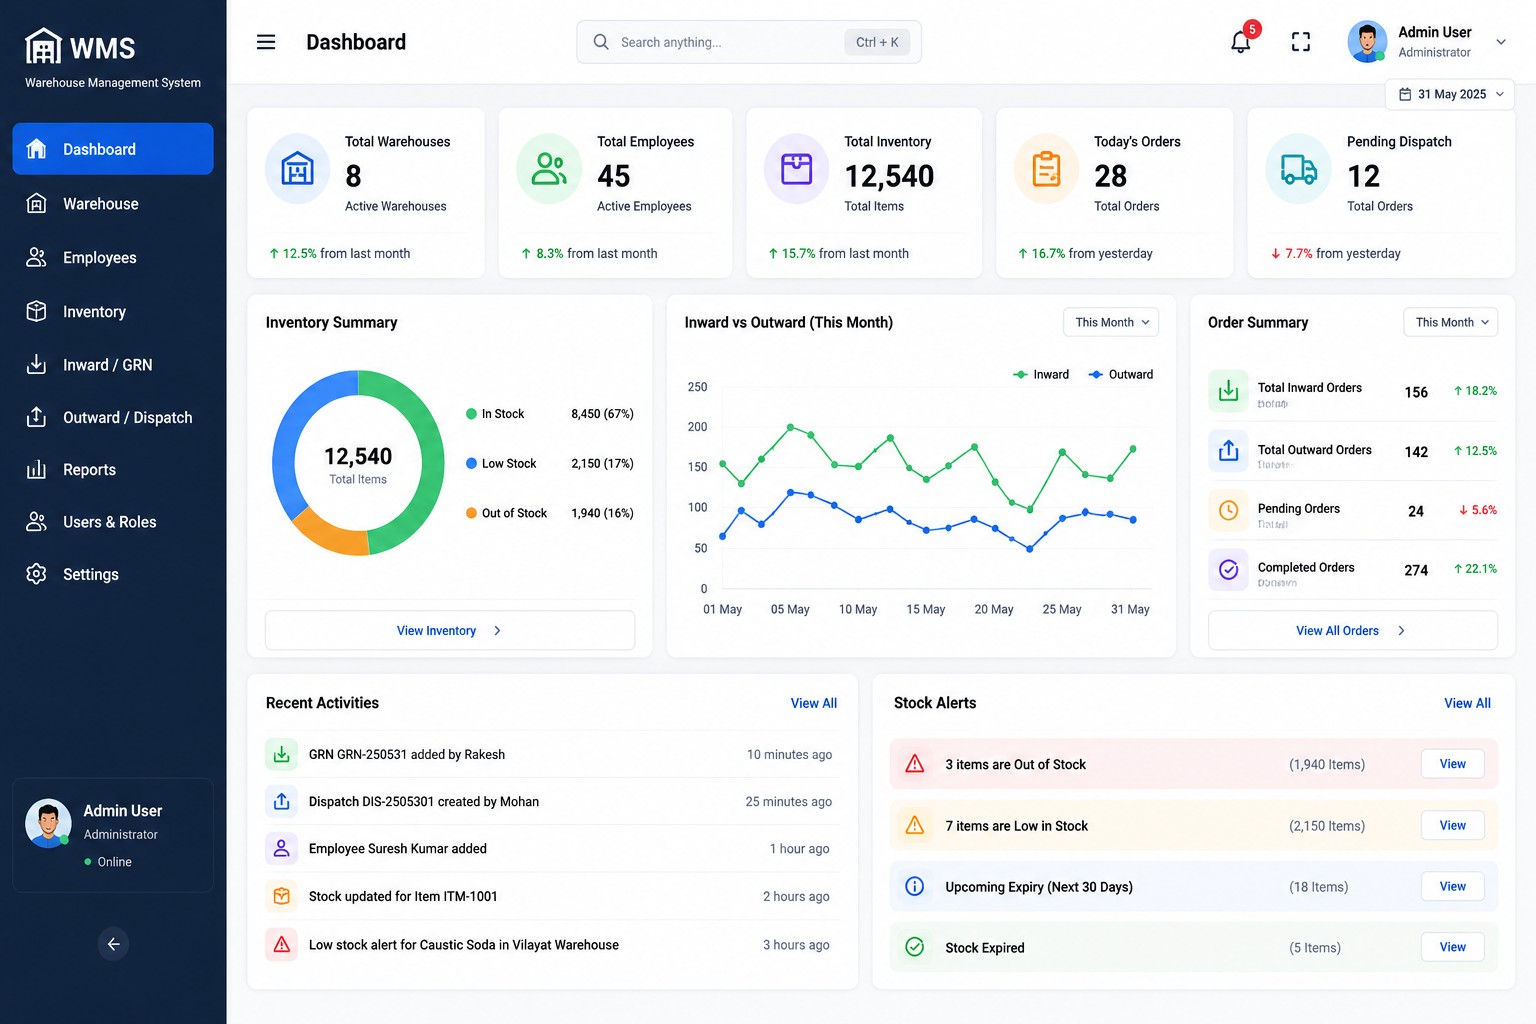Open notifications bell icon
Image resolution: width=1536 pixels, height=1024 pixels.
click(x=1241, y=42)
